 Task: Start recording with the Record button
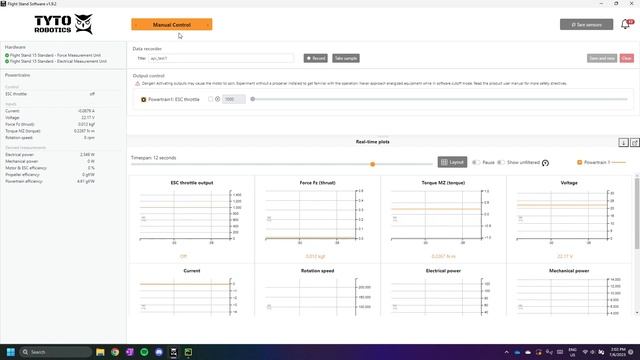point(316,58)
